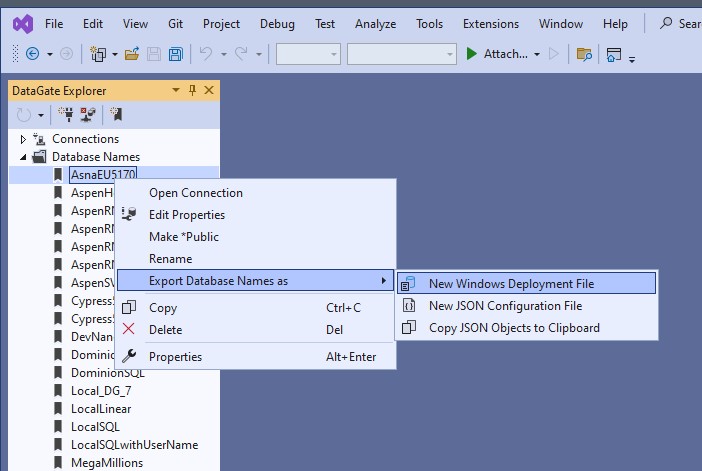
Task: Close the DataGate Explorer panel
Action: pos(209,90)
